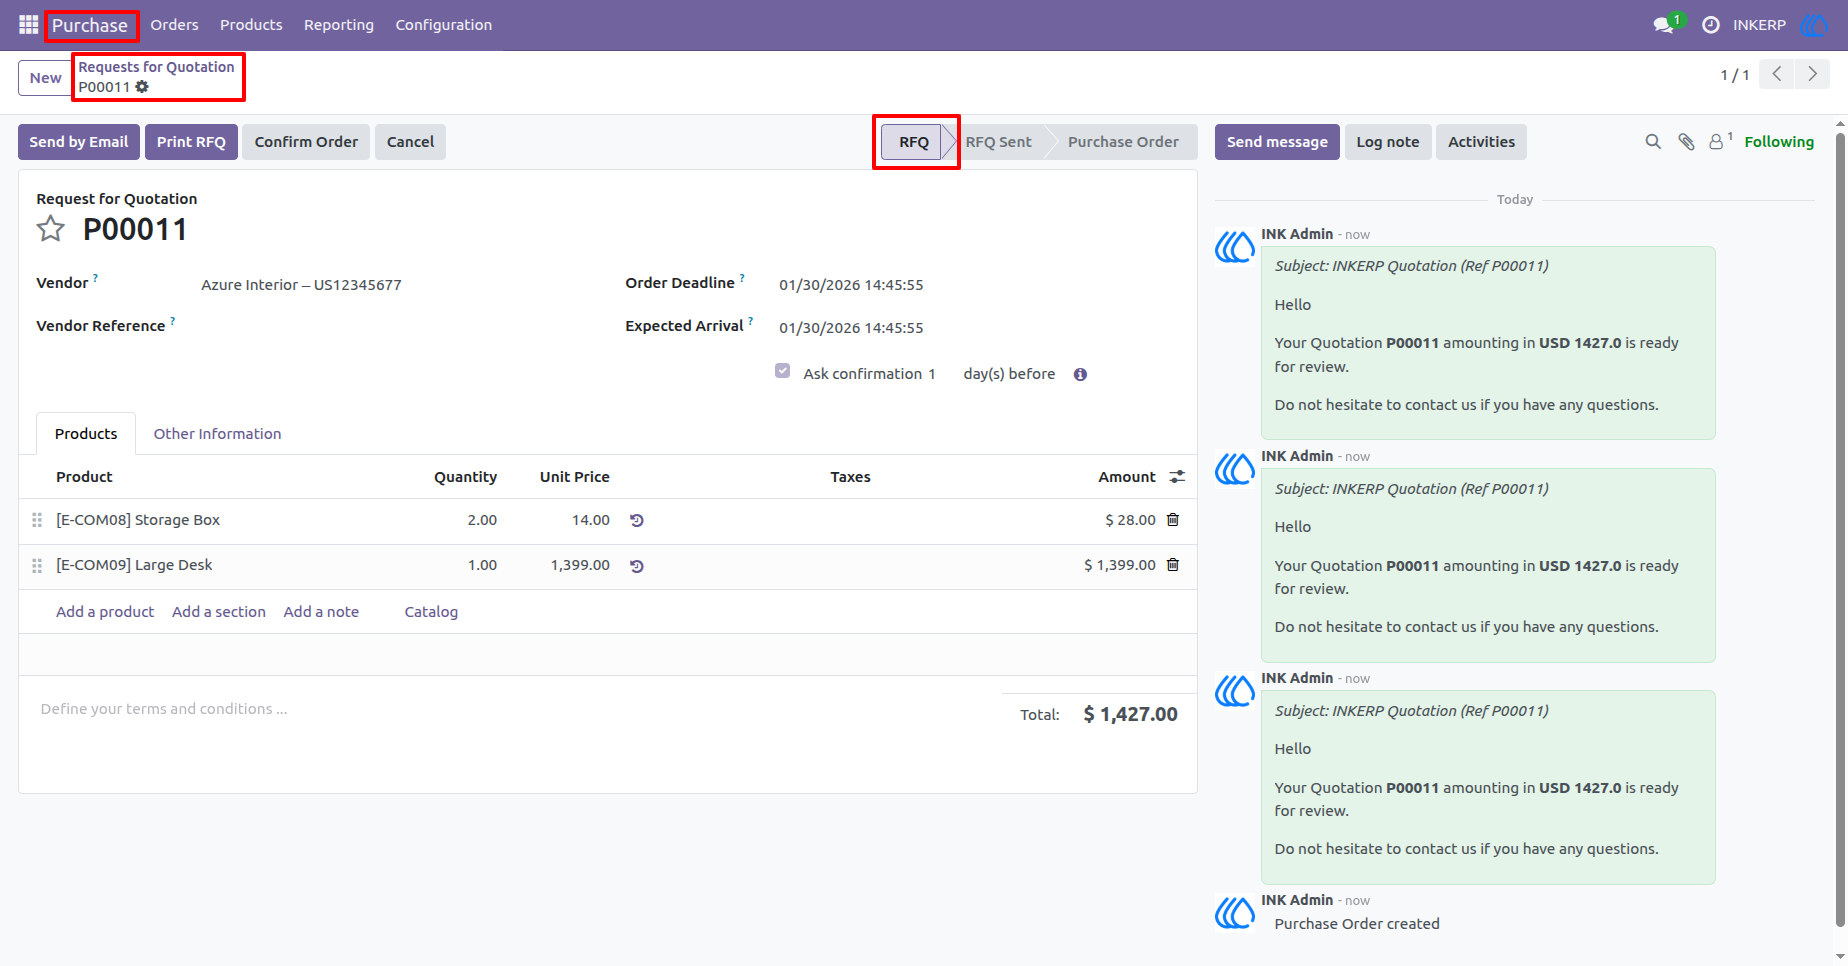
Task: Open the product Catalog link
Action: click(x=431, y=612)
